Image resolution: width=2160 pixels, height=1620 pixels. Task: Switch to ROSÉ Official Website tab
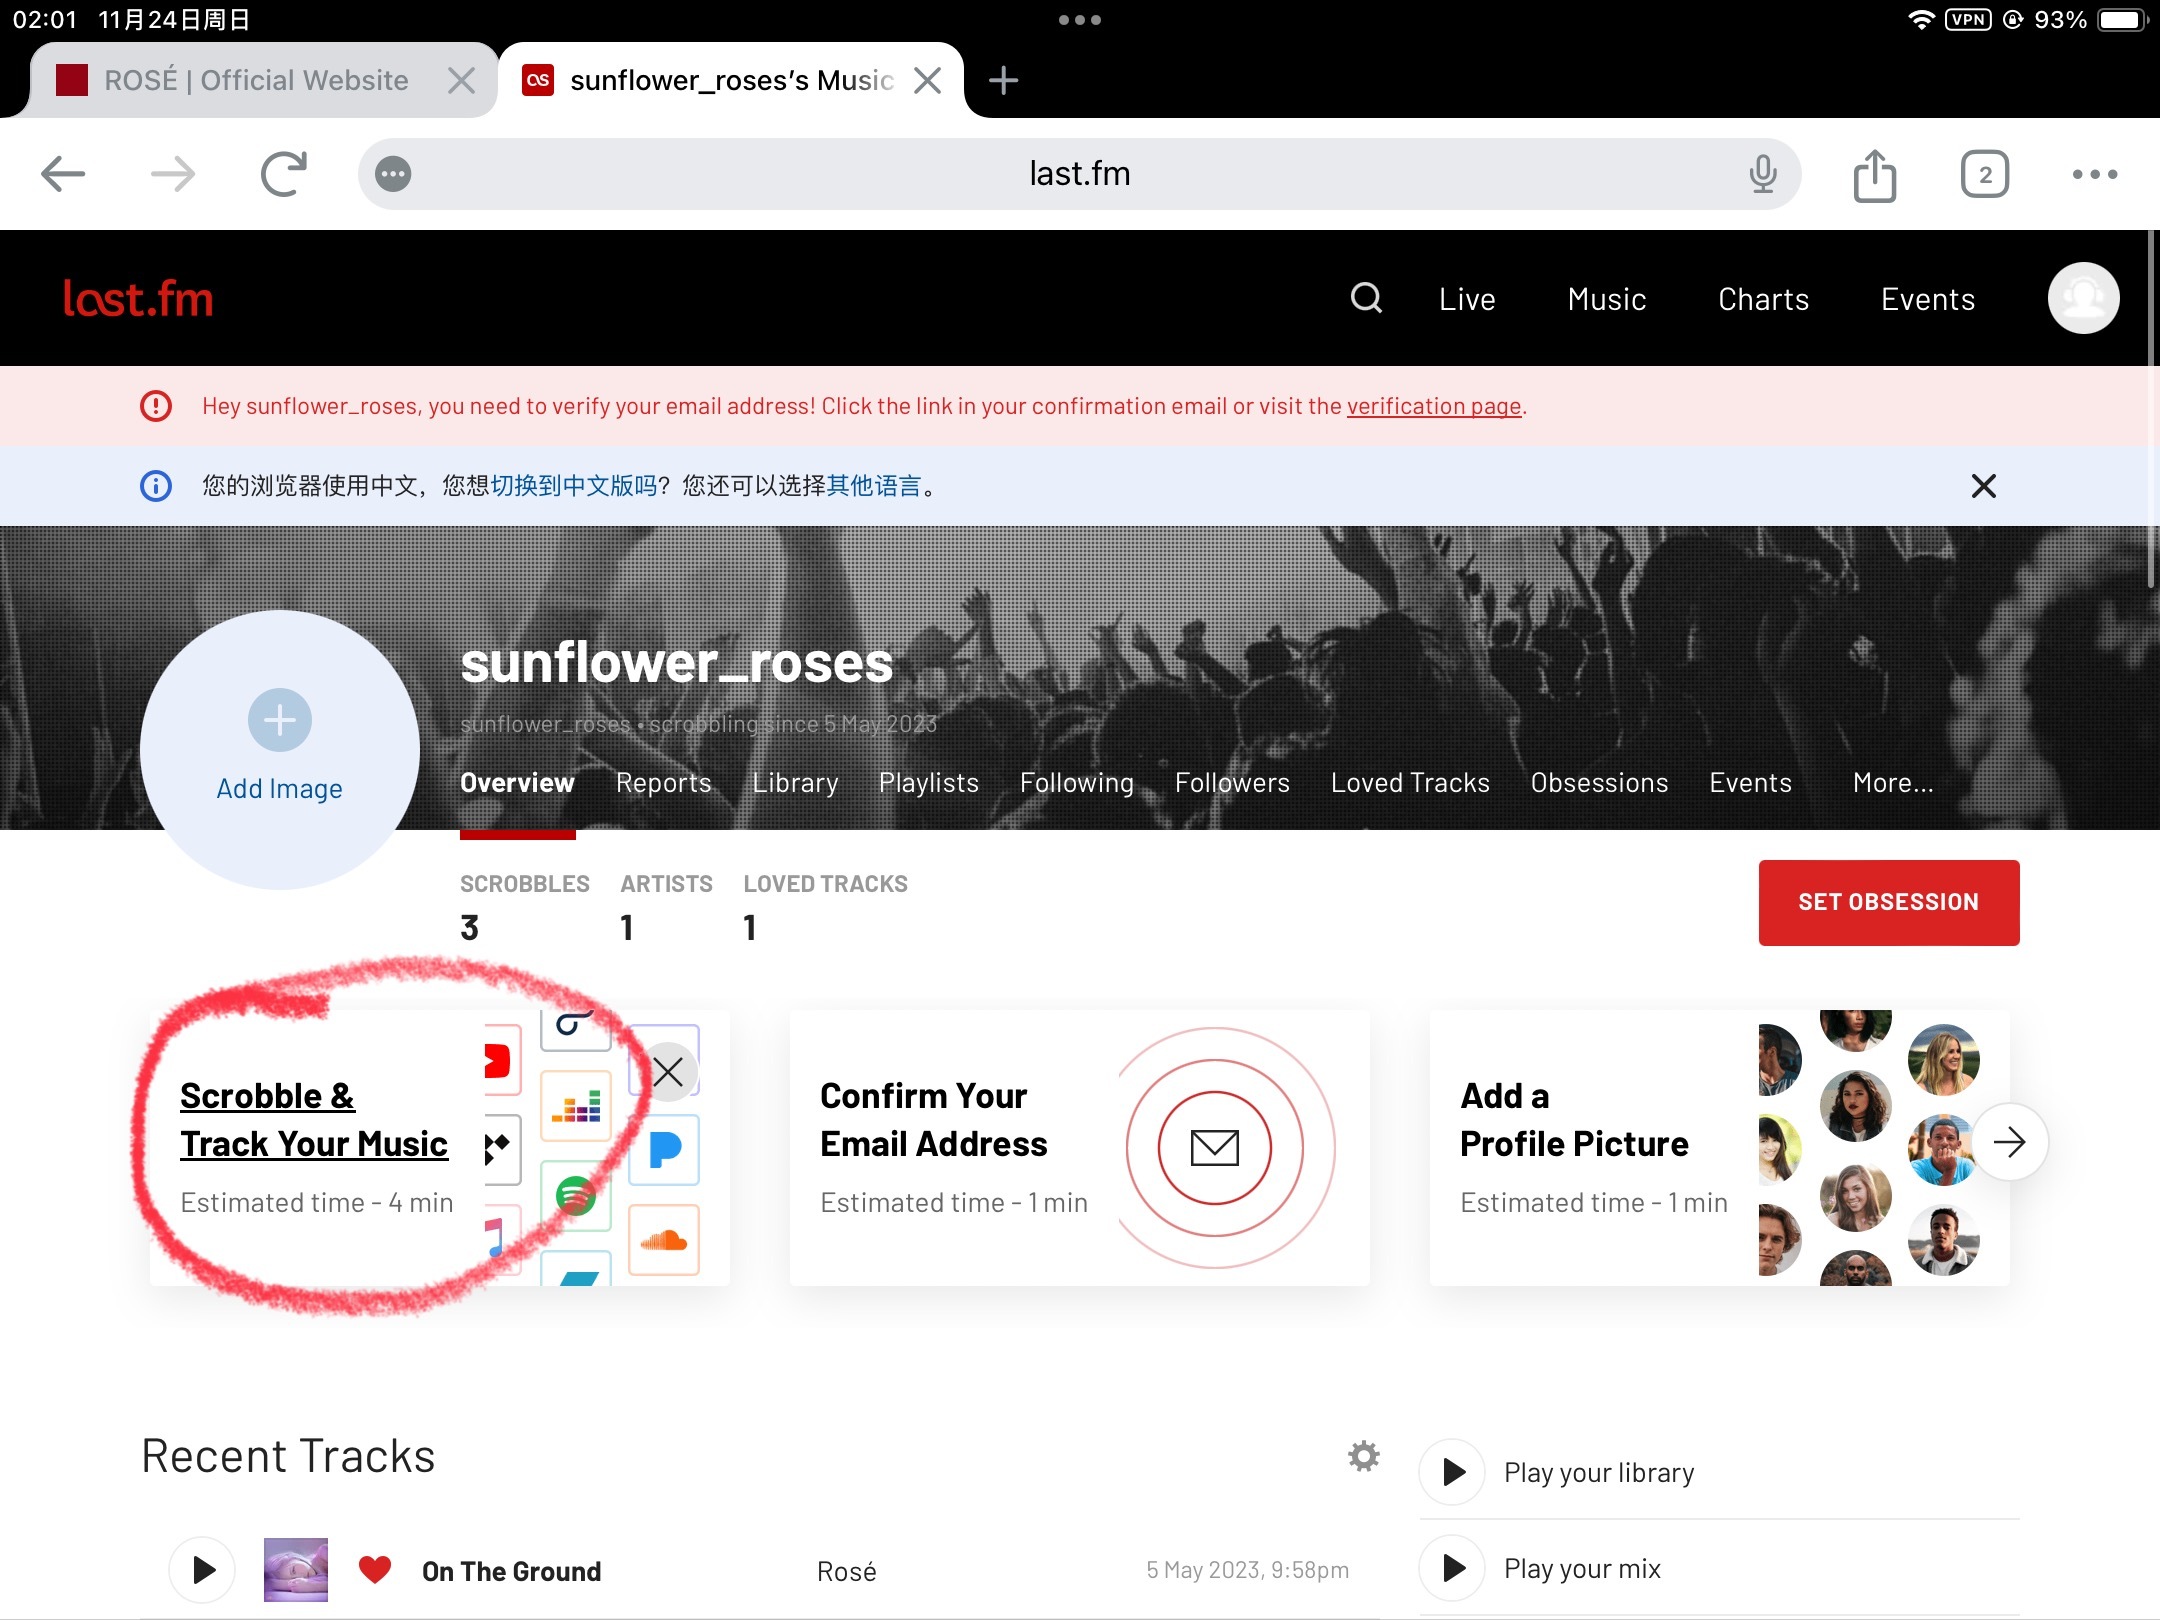(x=257, y=80)
